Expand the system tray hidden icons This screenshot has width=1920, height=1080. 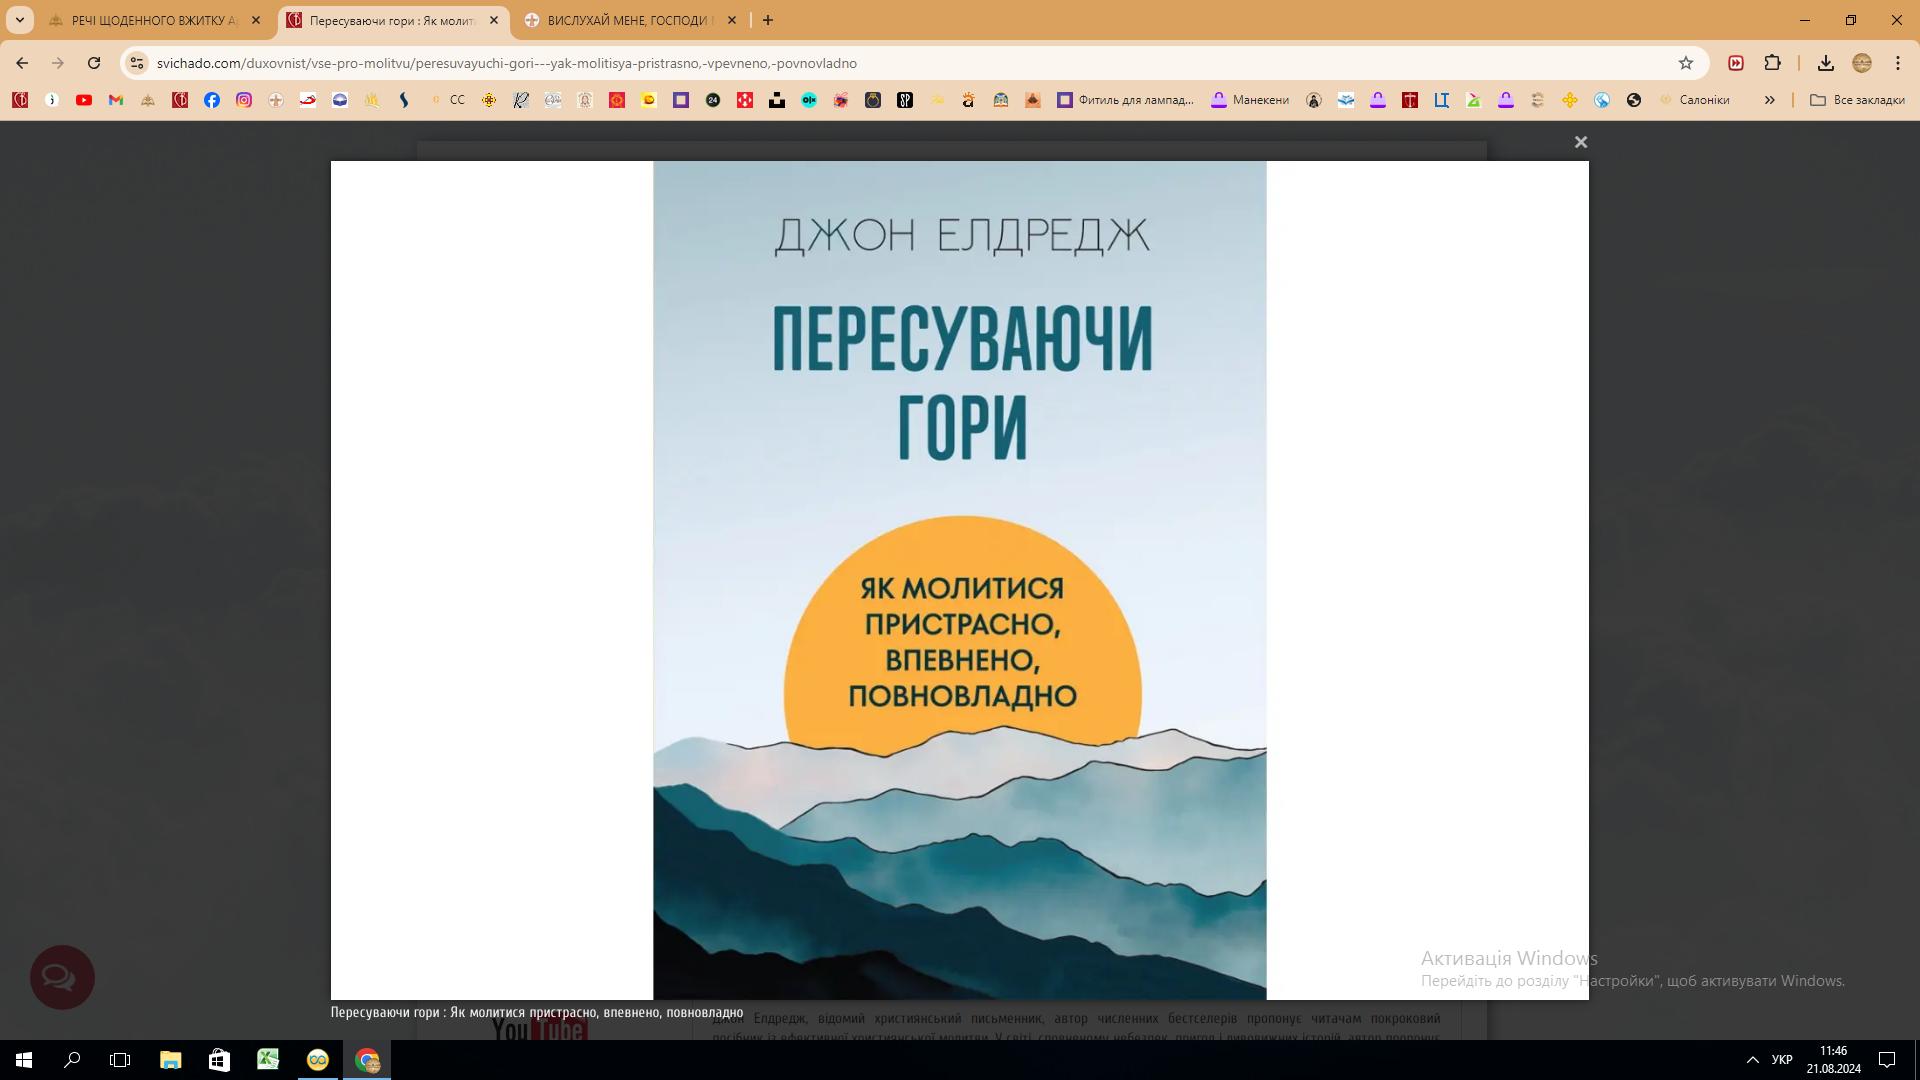point(1752,1060)
